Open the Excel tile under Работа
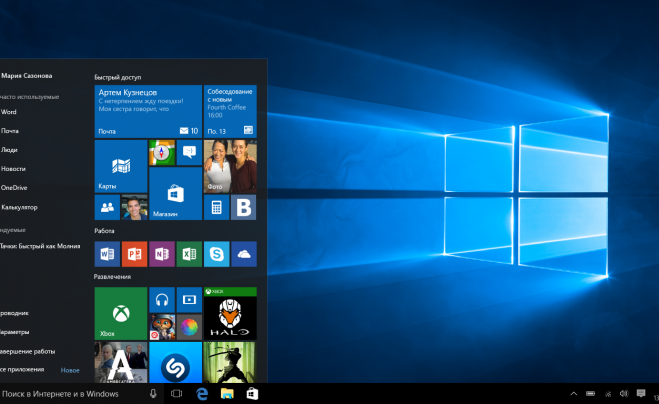This screenshot has height=404, width=659. 189,254
